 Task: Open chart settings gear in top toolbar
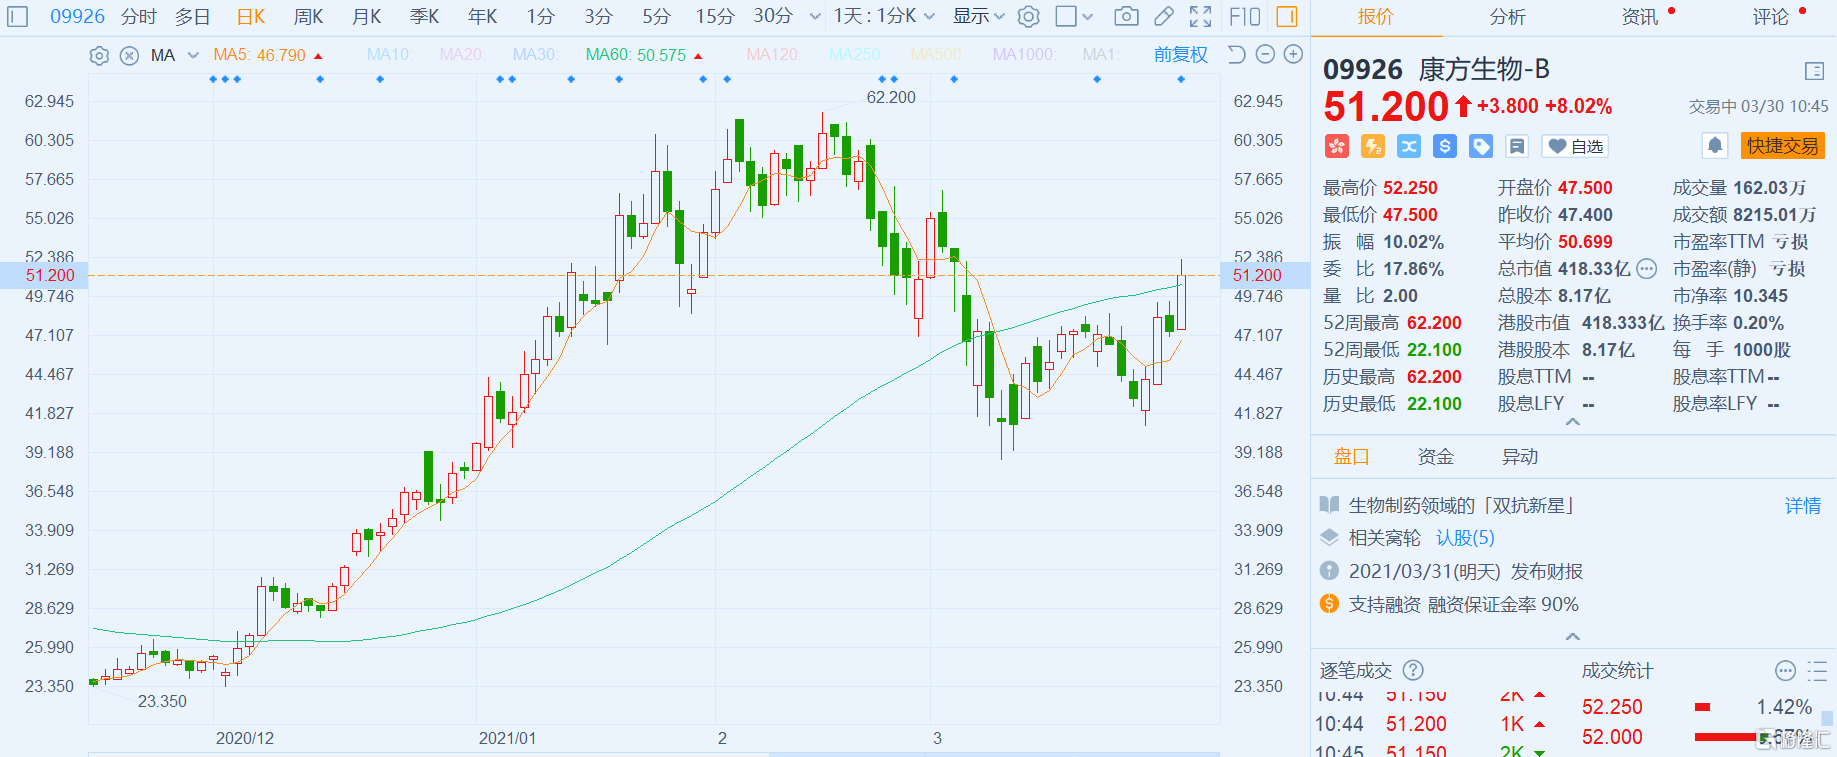click(1028, 16)
